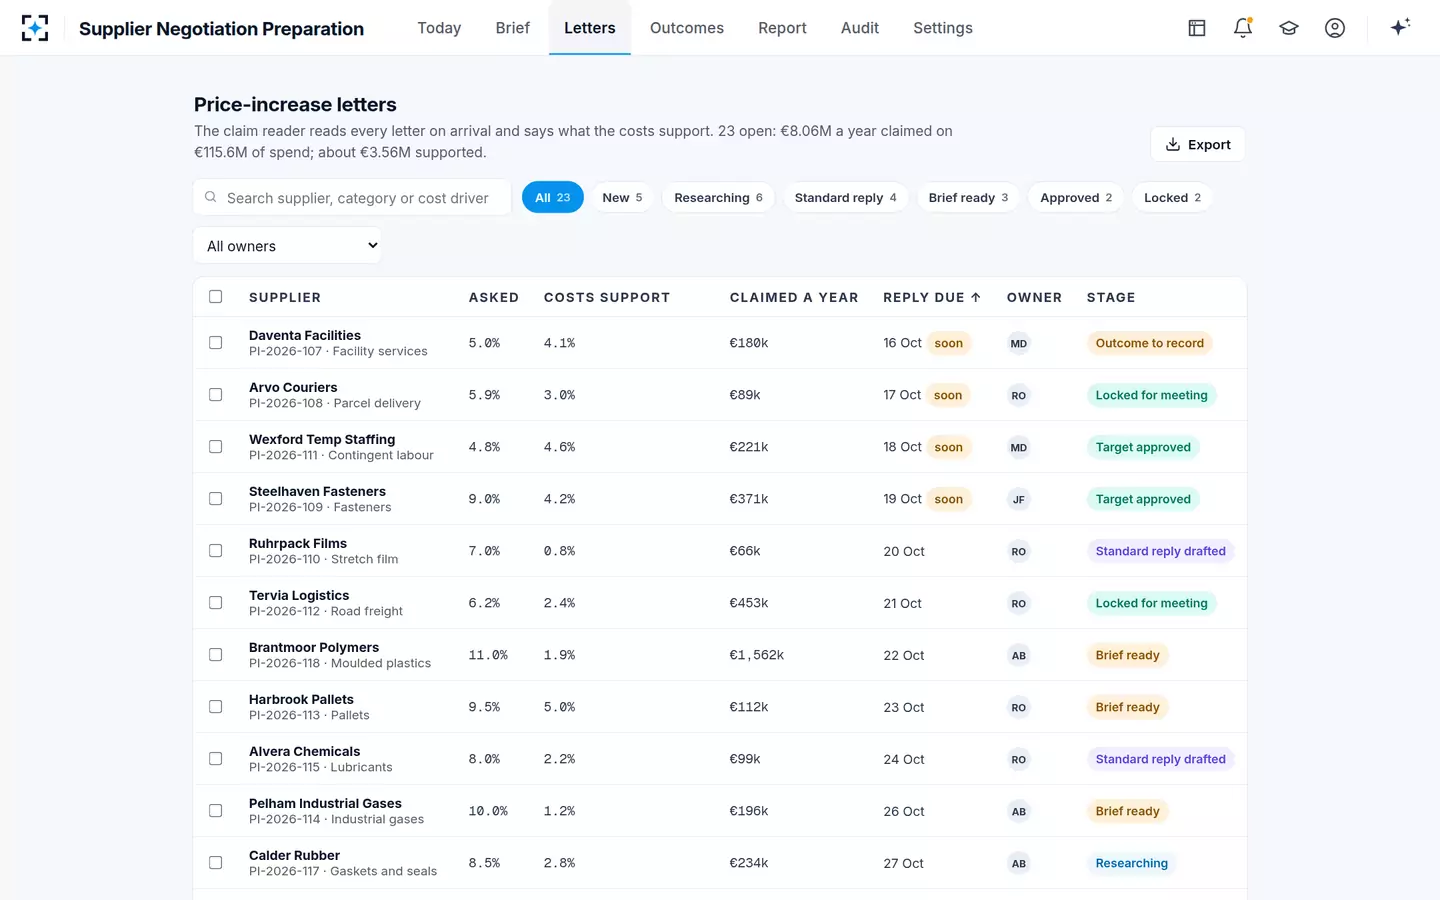Click the JF owner avatar for Steelhaven Fasteners

(x=1018, y=499)
